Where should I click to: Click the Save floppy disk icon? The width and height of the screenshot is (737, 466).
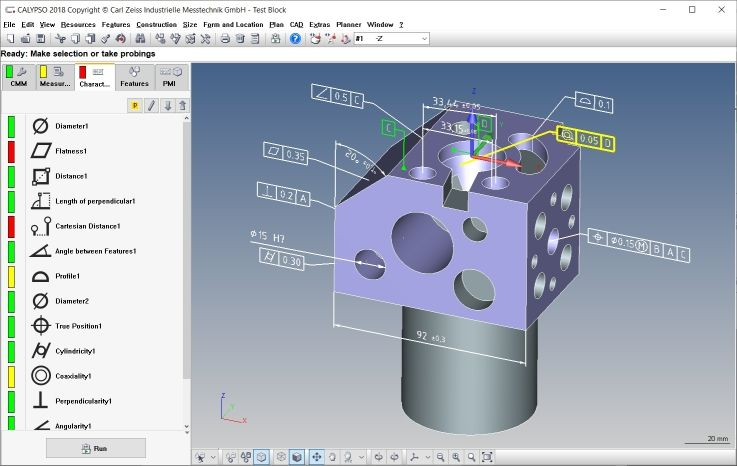40,39
